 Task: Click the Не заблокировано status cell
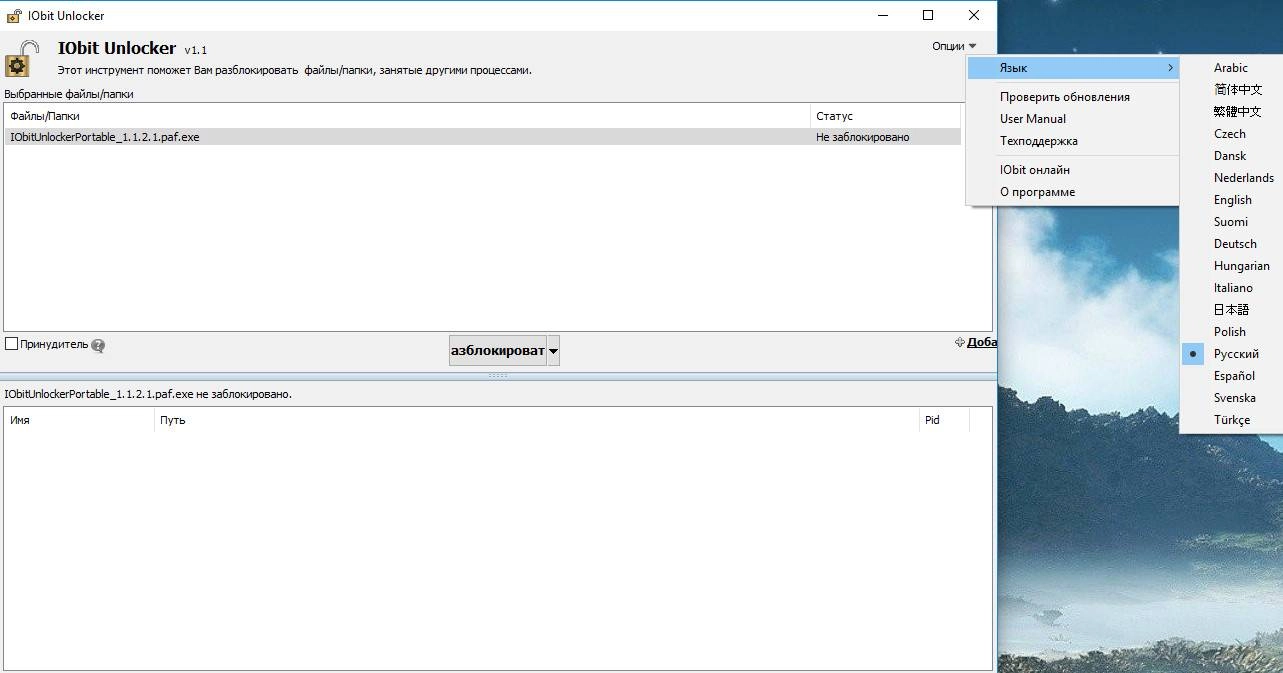[x=863, y=137]
